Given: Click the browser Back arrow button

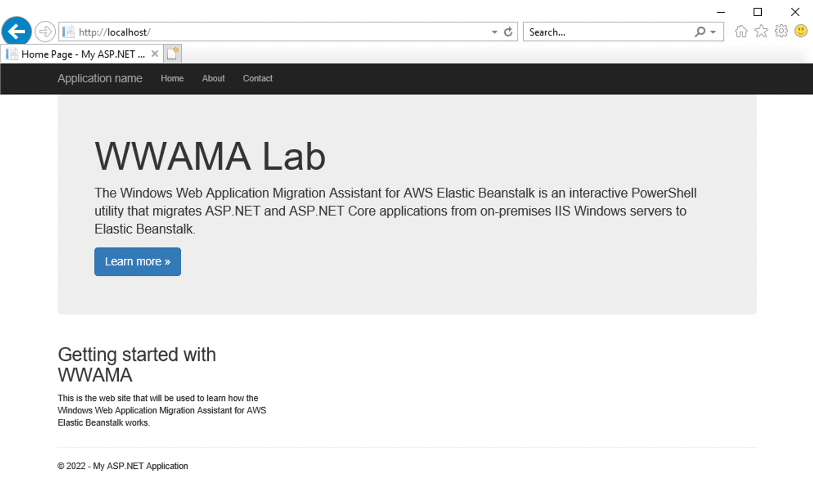Looking at the screenshot, I should tap(17, 32).
